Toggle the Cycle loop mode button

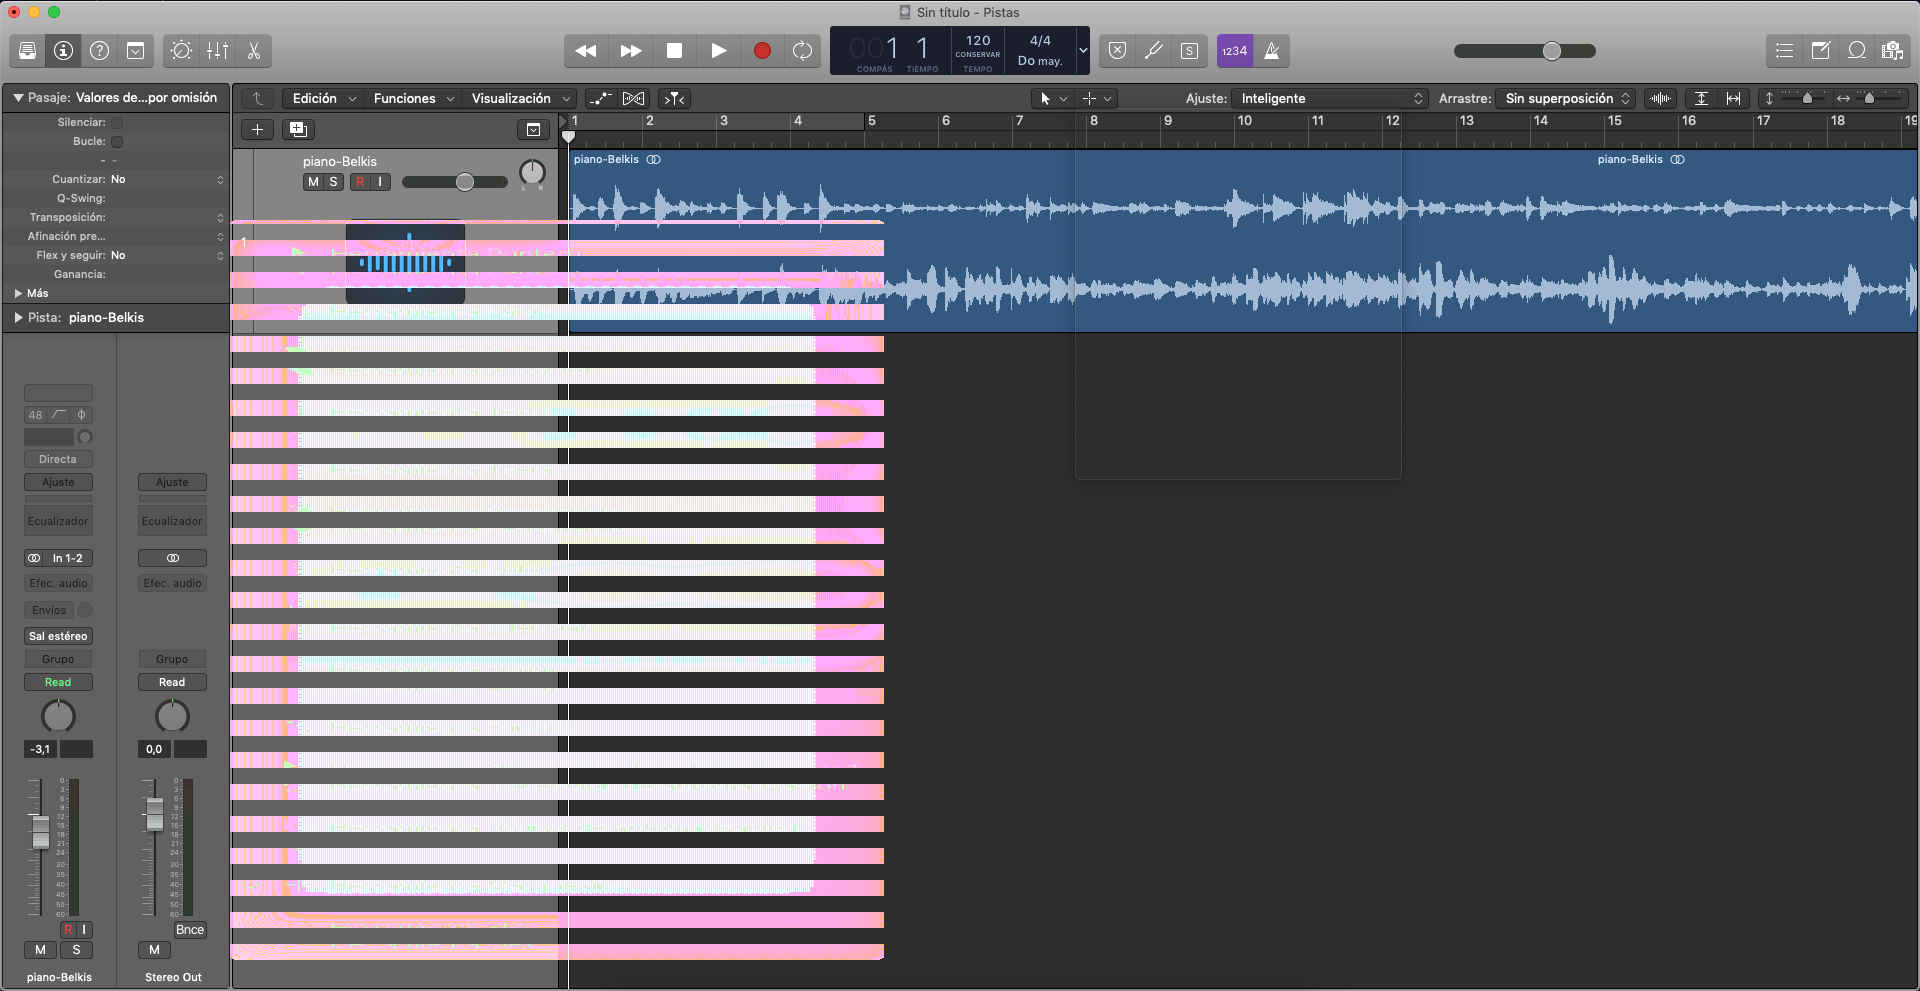pyautogui.click(x=802, y=51)
